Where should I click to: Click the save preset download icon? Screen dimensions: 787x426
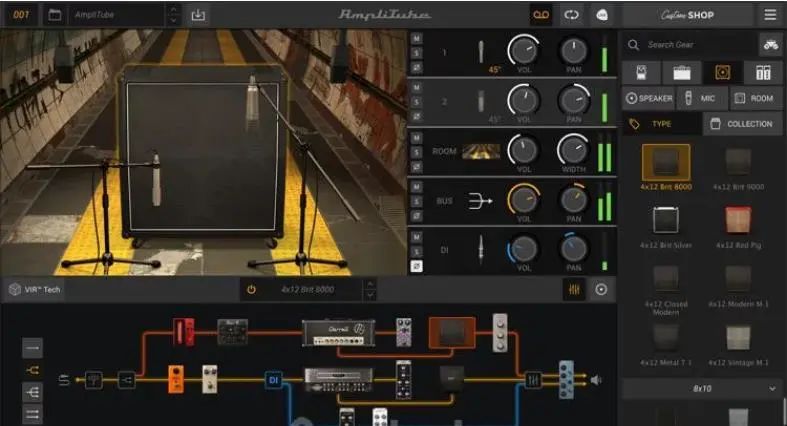coord(198,15)
